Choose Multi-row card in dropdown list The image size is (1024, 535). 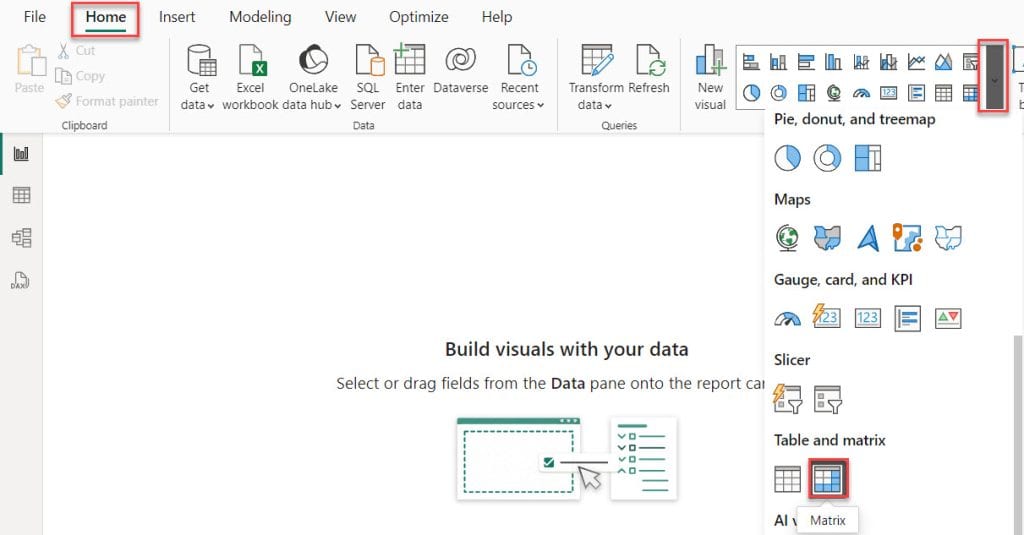click(x=908, y=318)
